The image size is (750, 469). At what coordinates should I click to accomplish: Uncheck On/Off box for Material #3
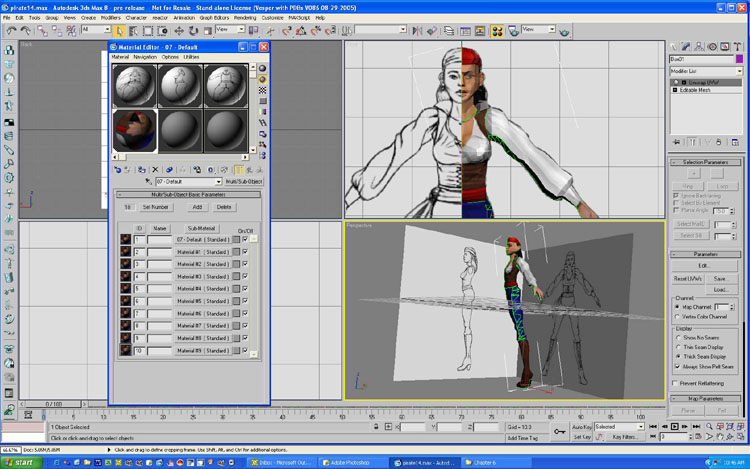point(245,276)
